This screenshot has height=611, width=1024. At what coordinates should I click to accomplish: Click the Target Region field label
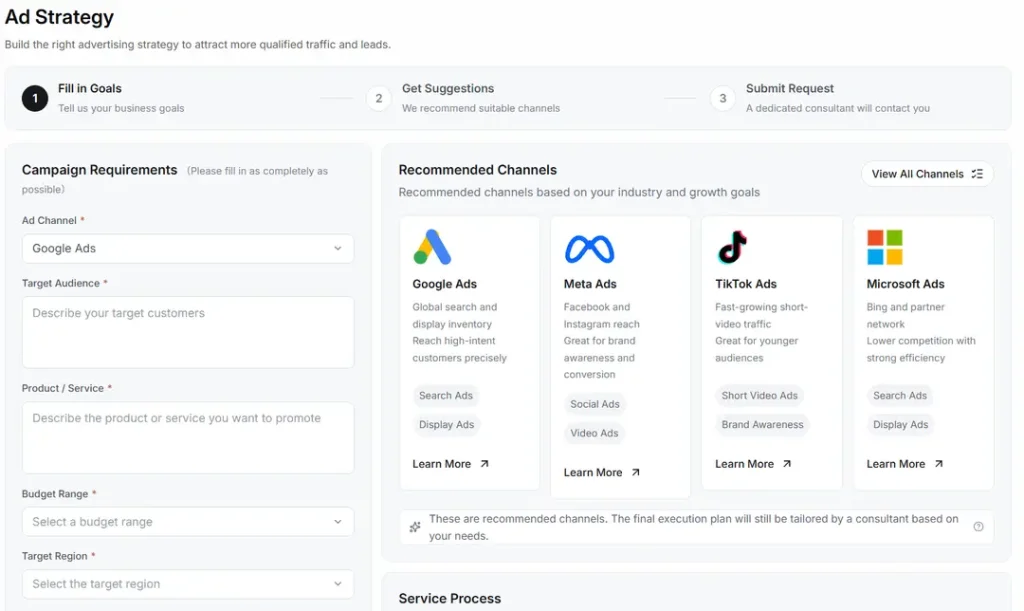[54, 556]
